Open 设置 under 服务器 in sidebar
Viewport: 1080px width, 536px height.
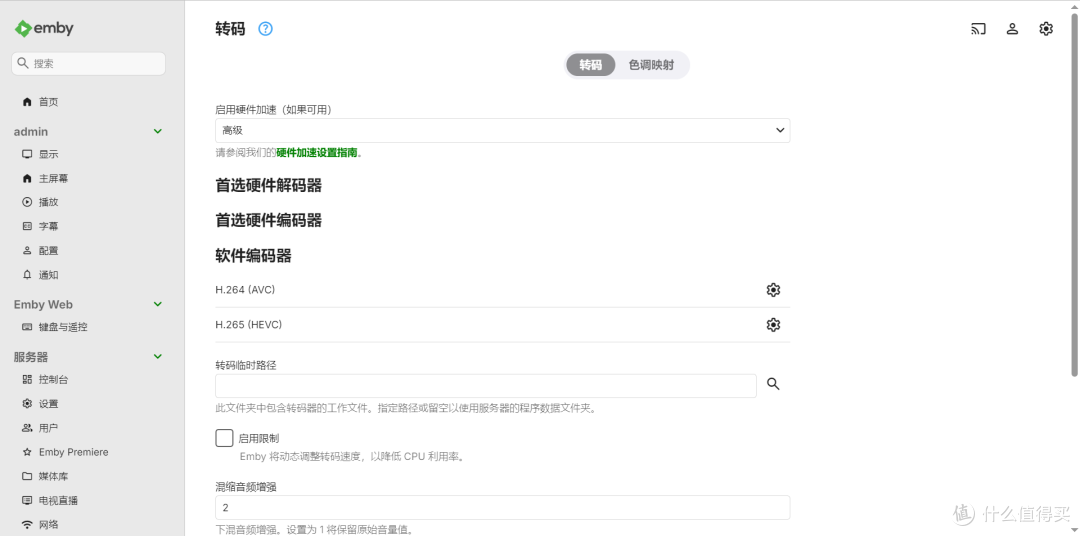[x=48, y=404]
